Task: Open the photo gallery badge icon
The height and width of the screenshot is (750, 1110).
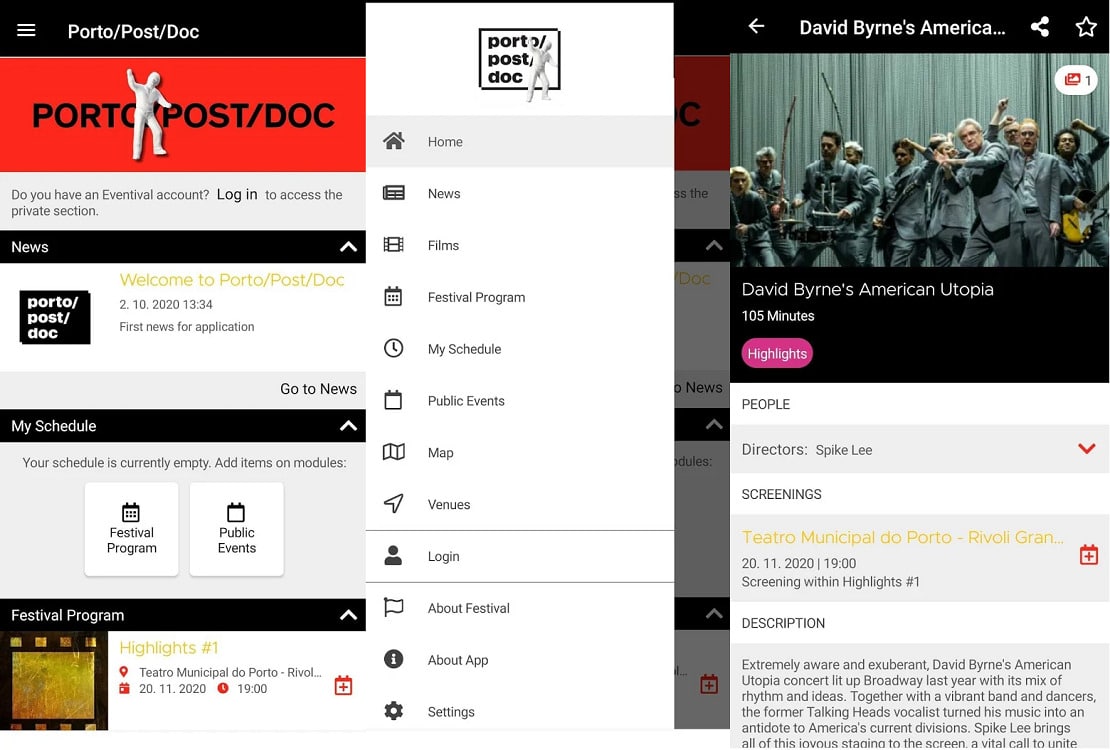Action: (x=1076, y=80)
